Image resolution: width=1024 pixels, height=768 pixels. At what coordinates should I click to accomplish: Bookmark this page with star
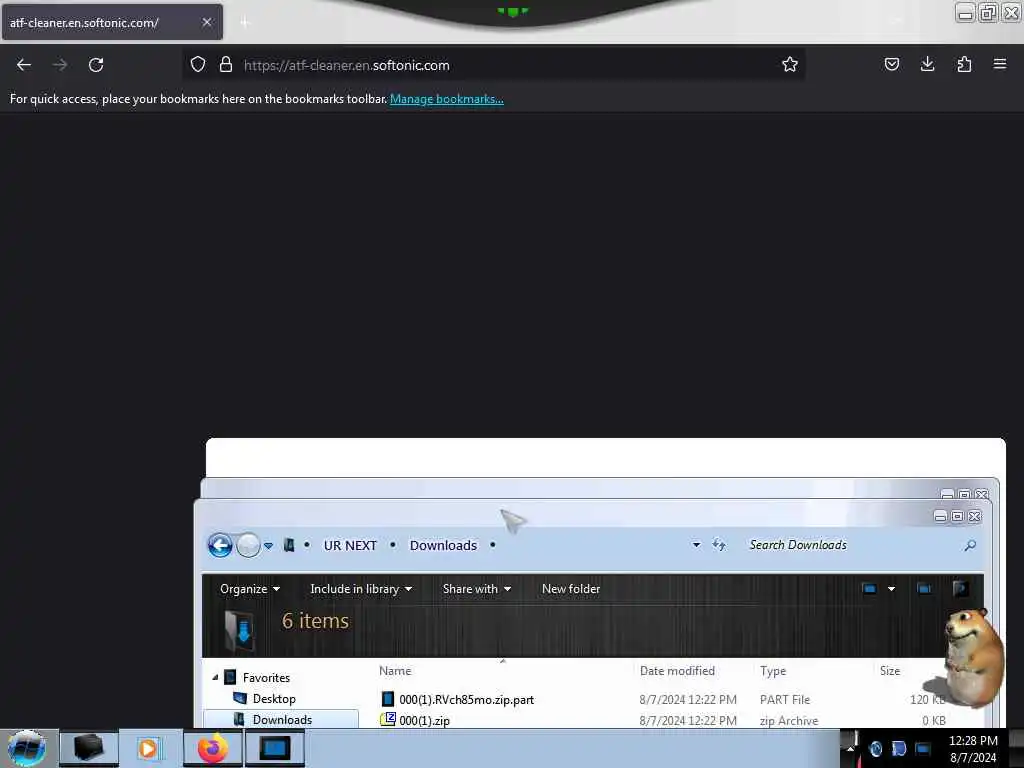point(790,65)
